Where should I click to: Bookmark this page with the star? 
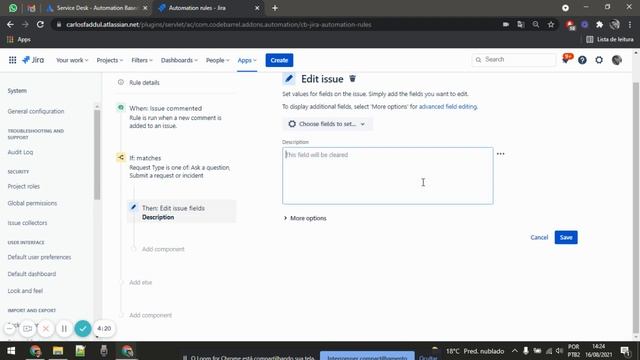[x=551, y=24]
